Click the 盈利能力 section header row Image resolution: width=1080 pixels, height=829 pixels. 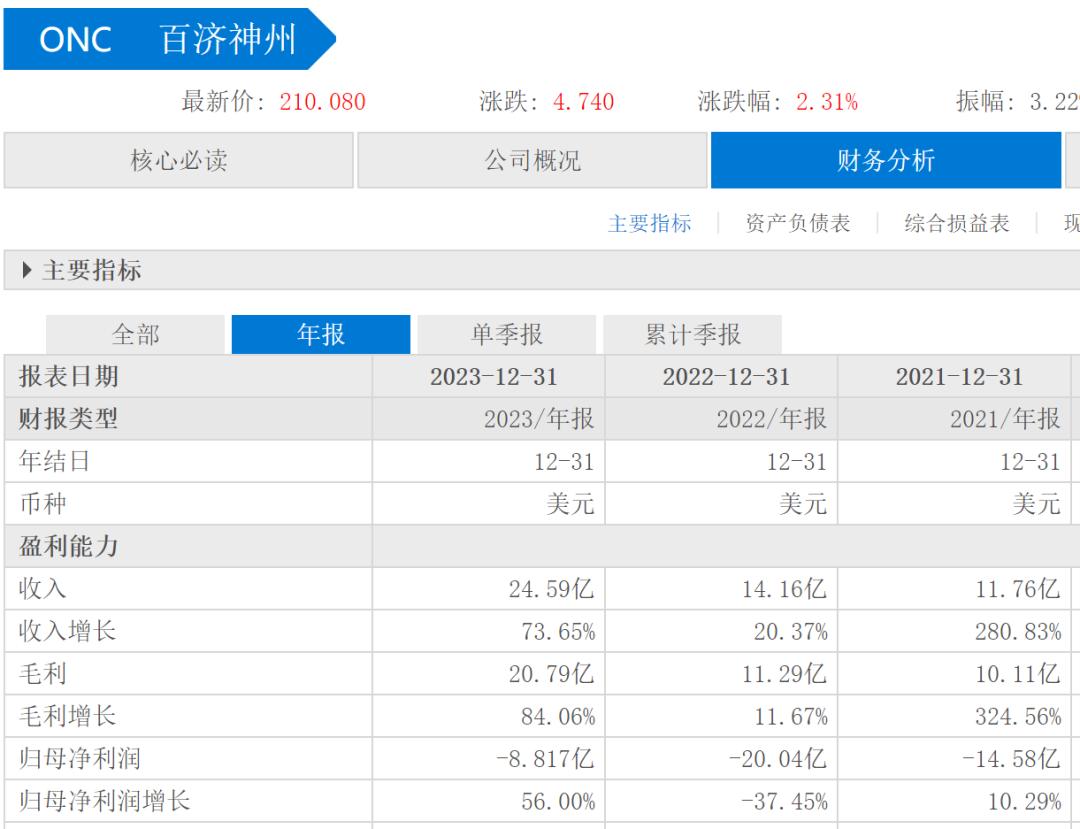point(541,546)
